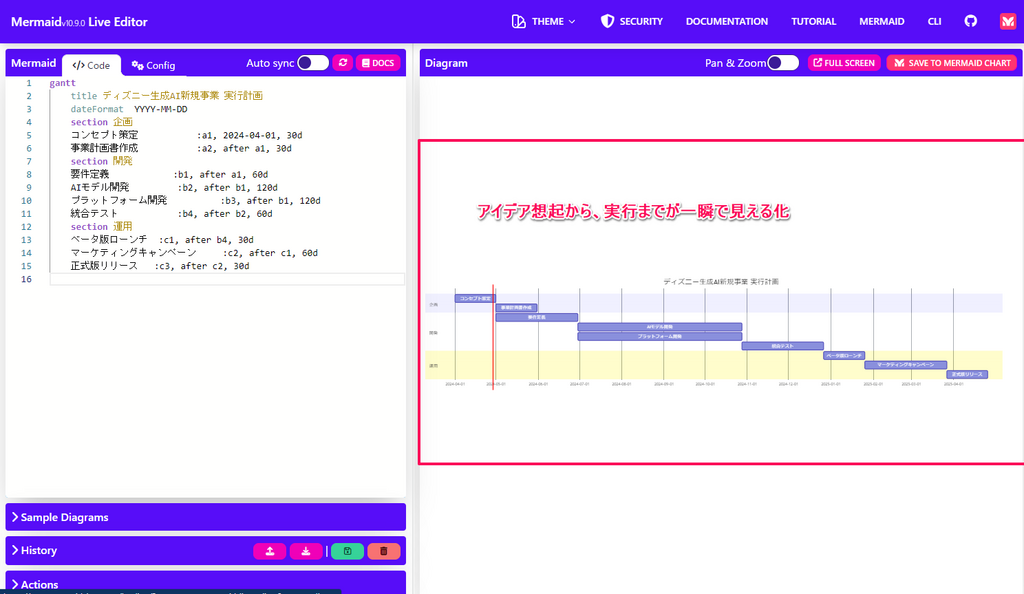Click the ベータ版ローンチ bar in chart
1024x594 pixels.
(x=844, y=356)
